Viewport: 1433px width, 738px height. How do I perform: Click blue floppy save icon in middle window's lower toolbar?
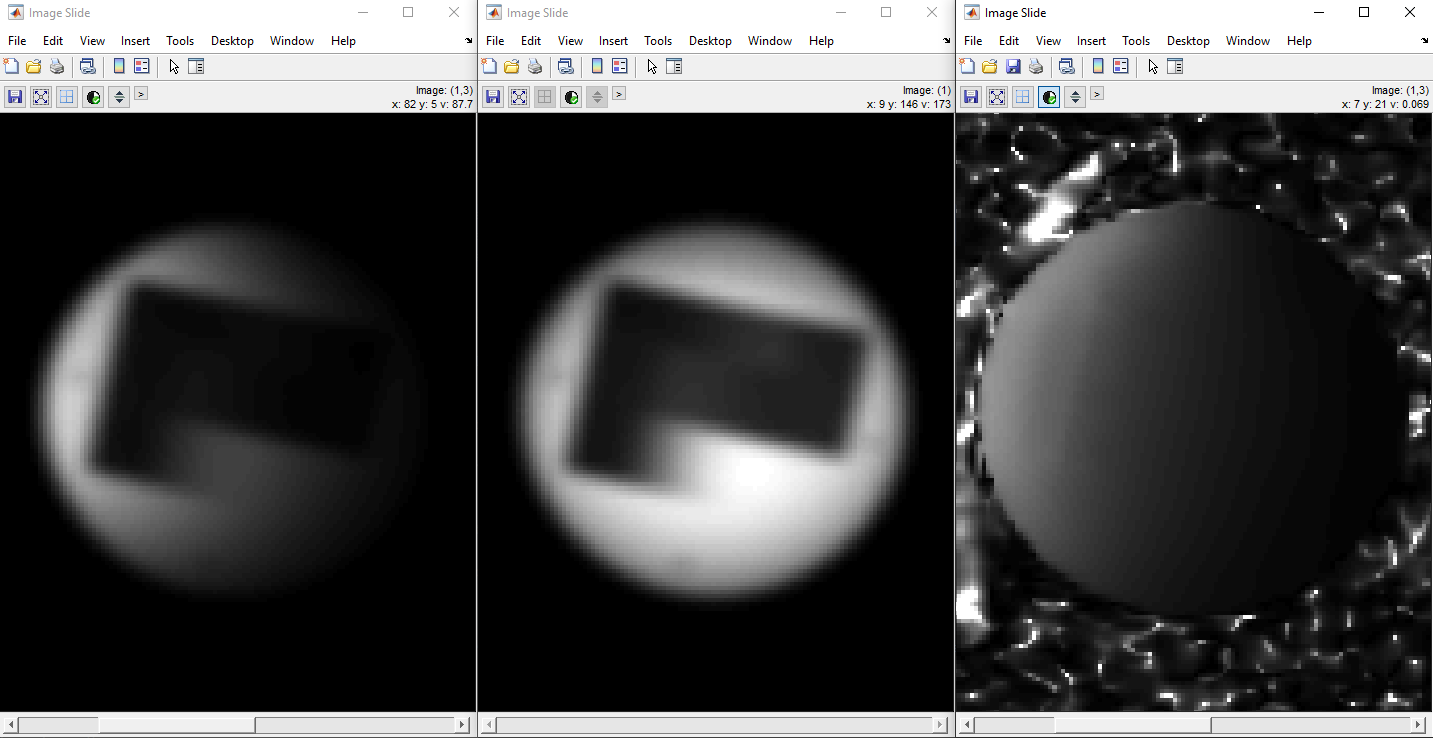[x=493, y=97]
